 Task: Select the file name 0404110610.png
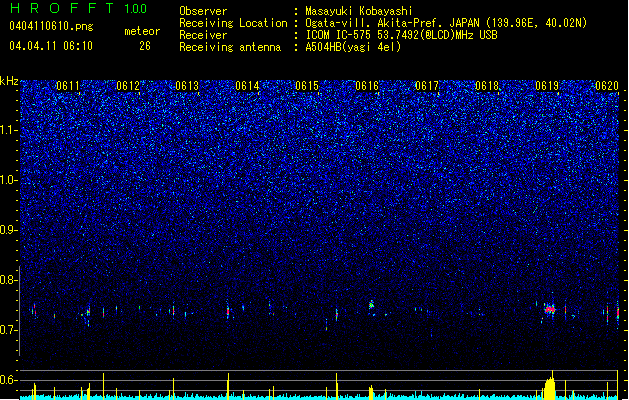coord(51,27)
